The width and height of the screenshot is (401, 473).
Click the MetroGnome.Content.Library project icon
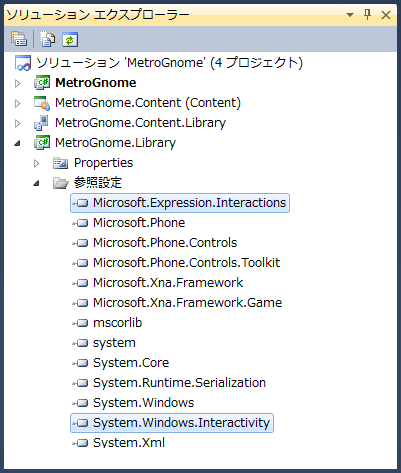coord(42,123)
